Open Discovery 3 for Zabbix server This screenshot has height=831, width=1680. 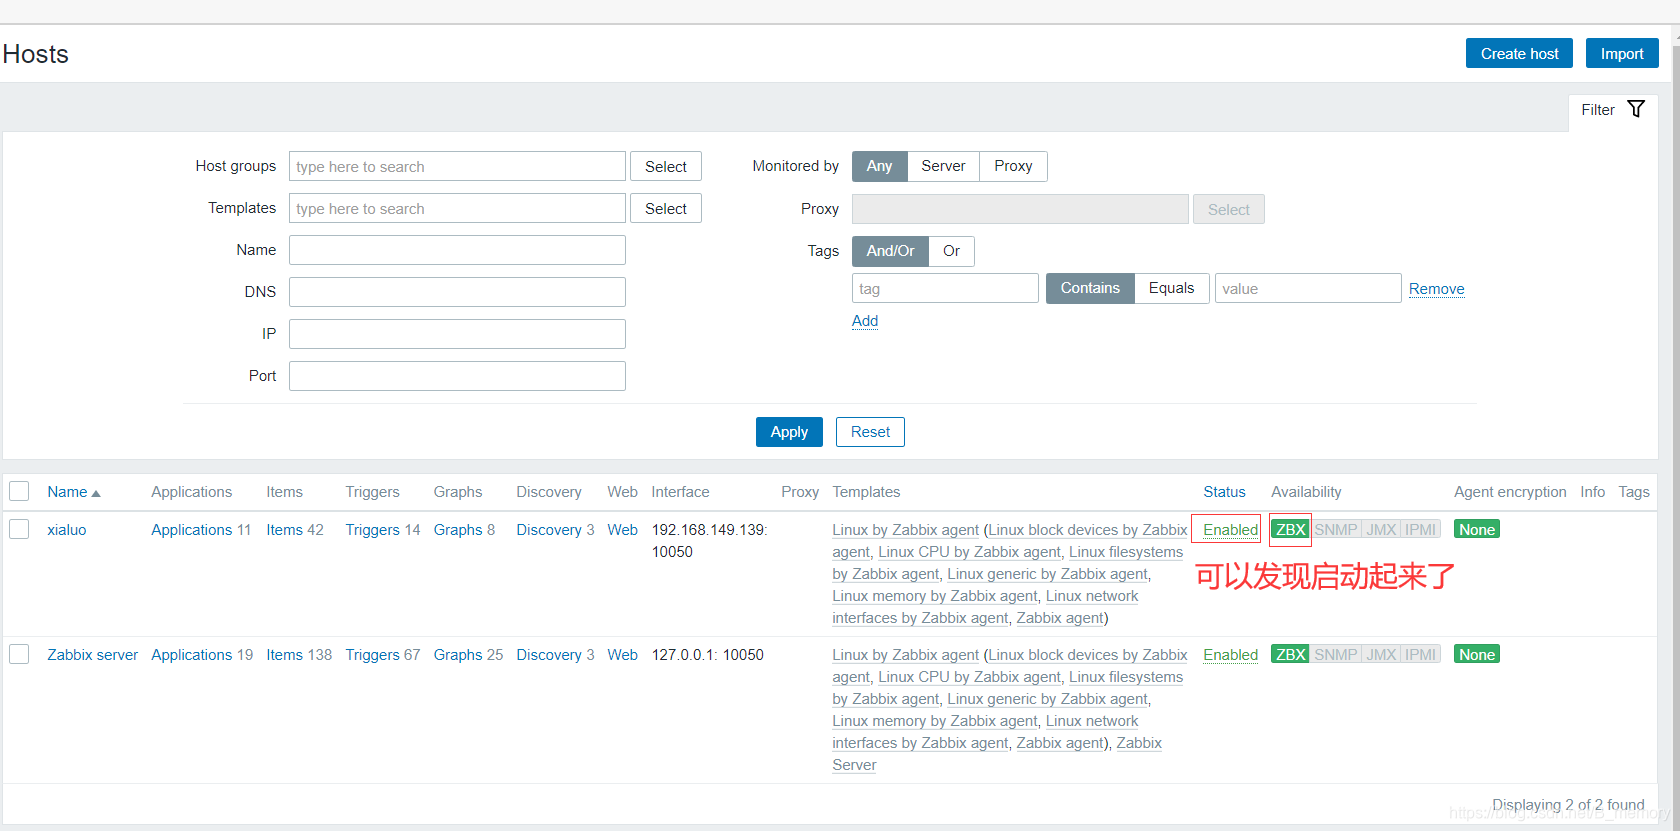pyautogui.click(x=549, y=655)
